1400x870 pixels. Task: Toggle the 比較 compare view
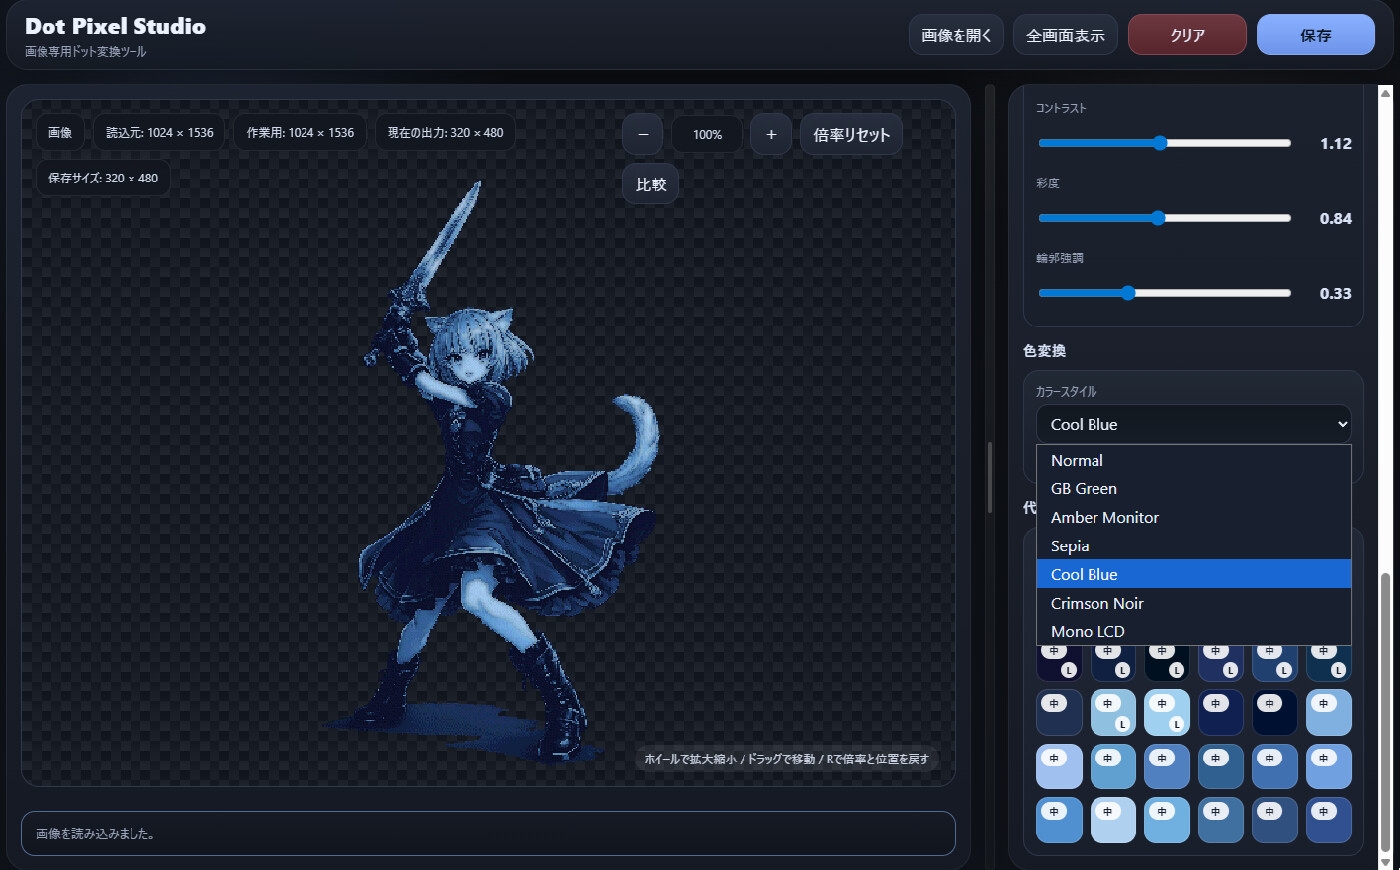click(650, 184)
